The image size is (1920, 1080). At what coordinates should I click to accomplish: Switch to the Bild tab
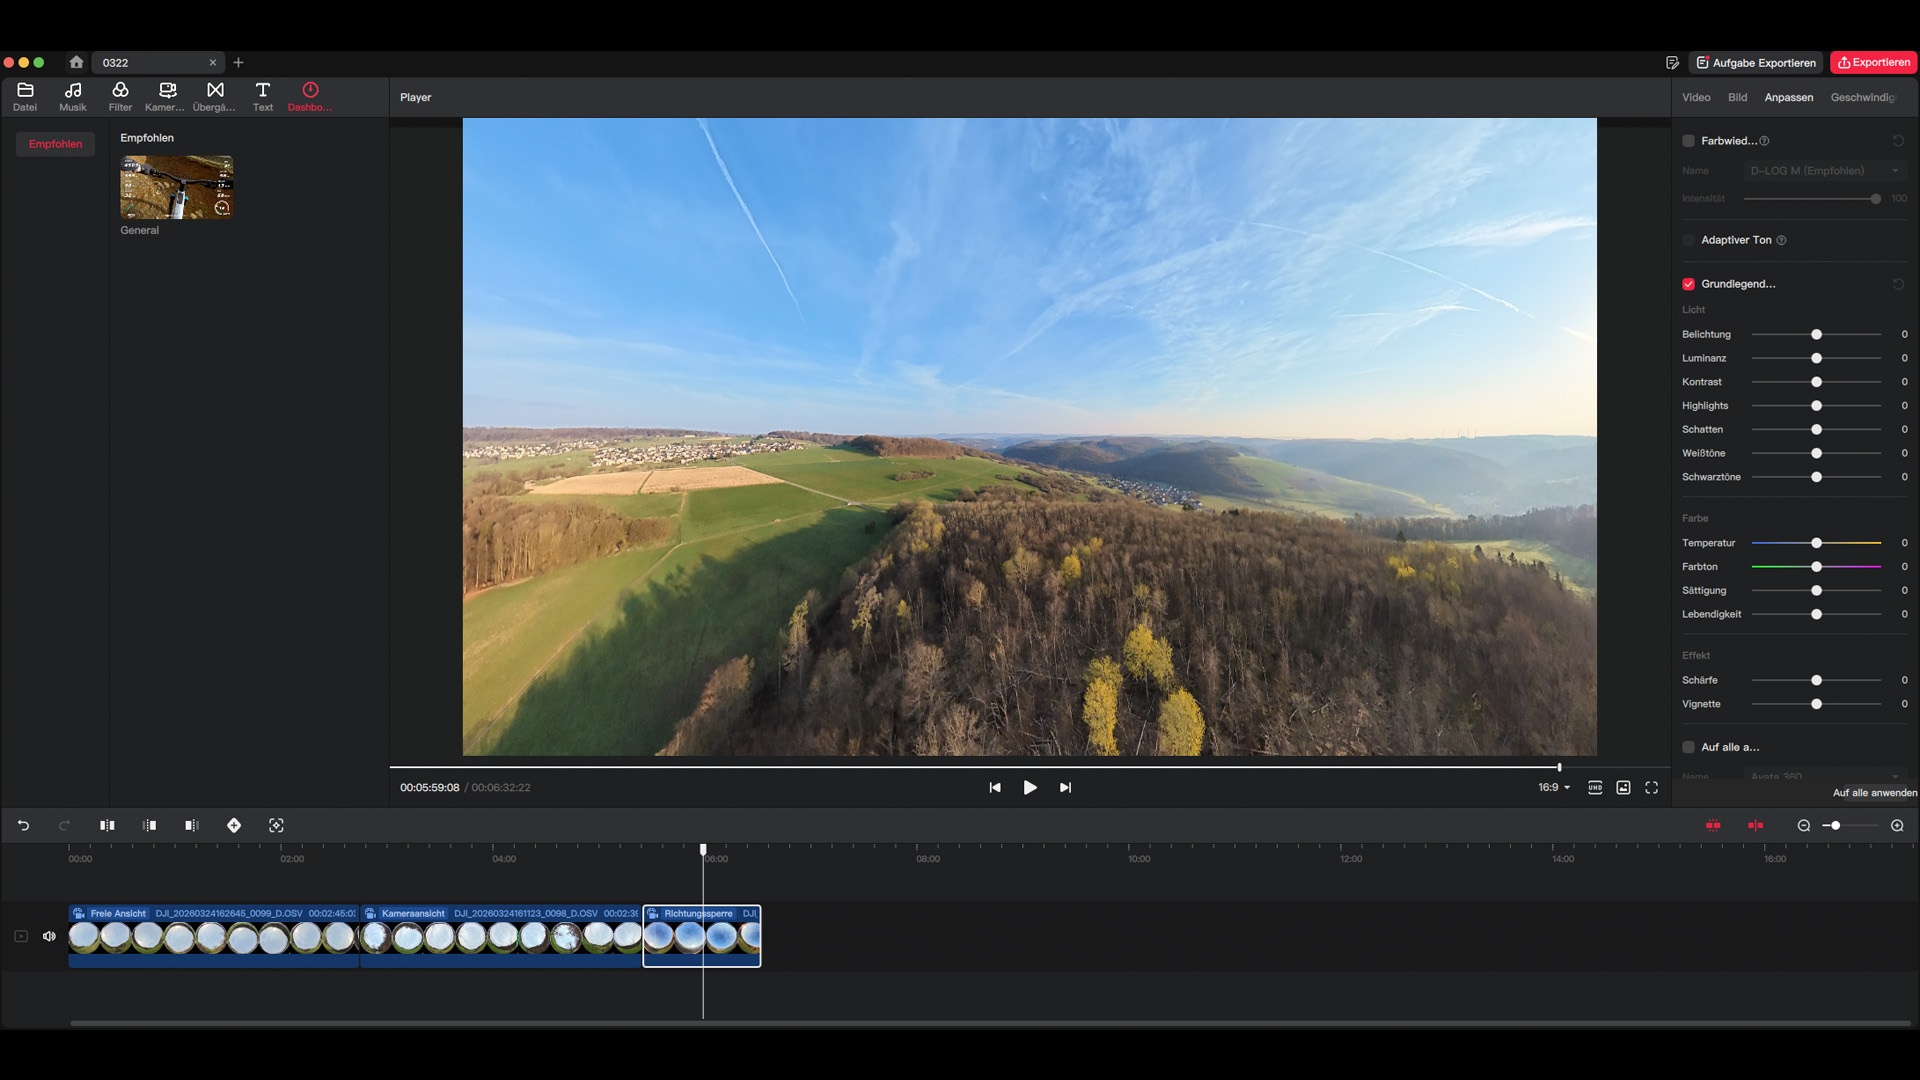tap(1737, 97)
